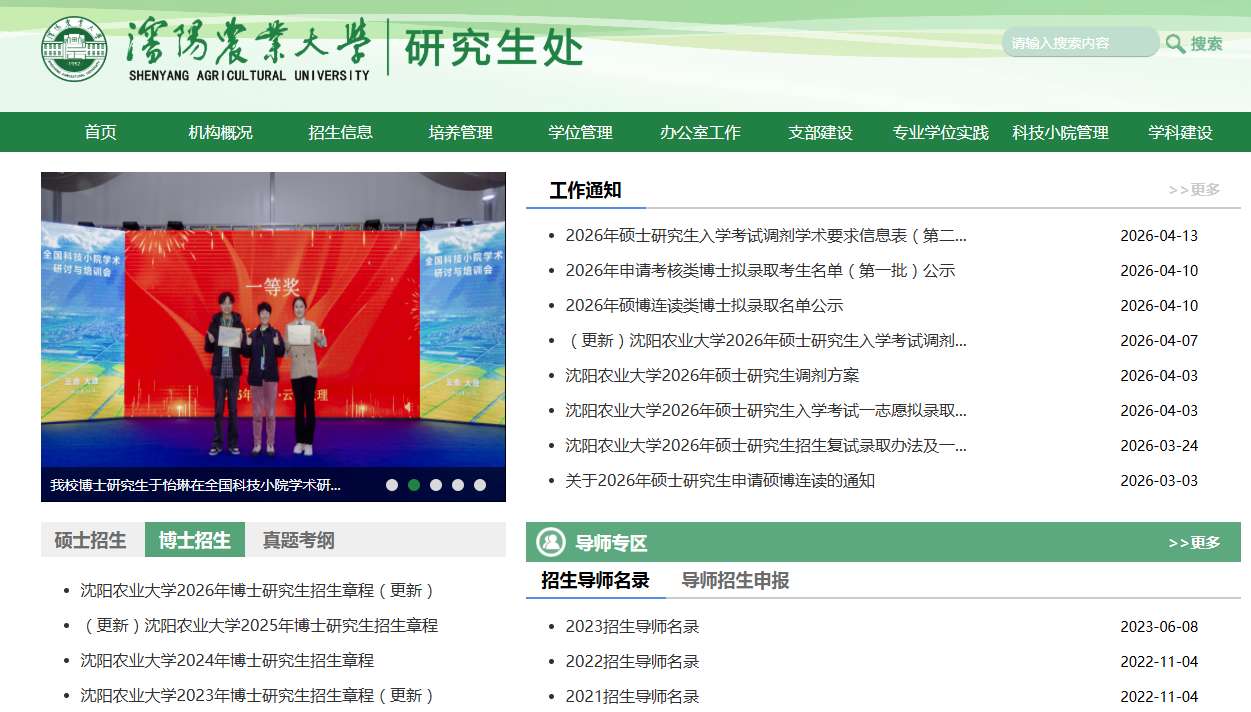Go to 首页 in the navigation bar

tap(101, 132)
